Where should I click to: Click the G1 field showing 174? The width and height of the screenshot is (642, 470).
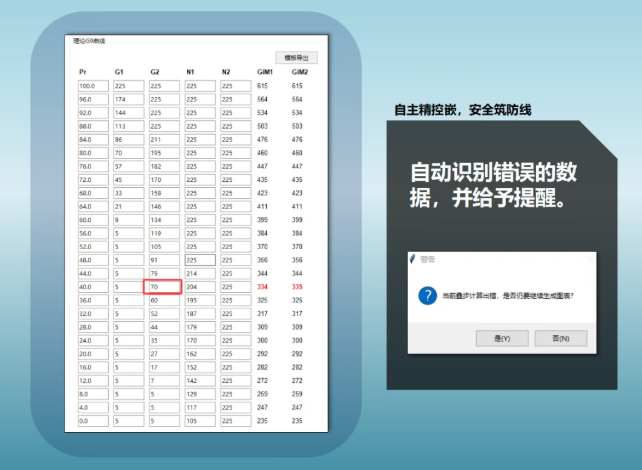point(128,100)
